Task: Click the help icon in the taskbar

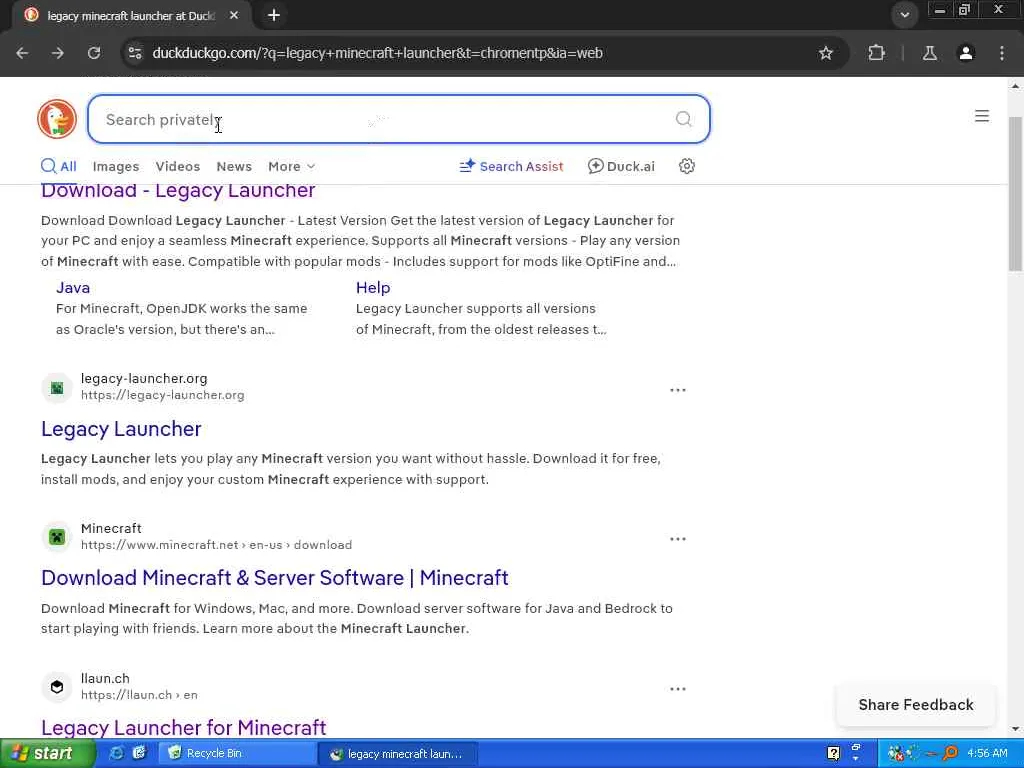Action: pyautogui.click(x=833, y=754)
